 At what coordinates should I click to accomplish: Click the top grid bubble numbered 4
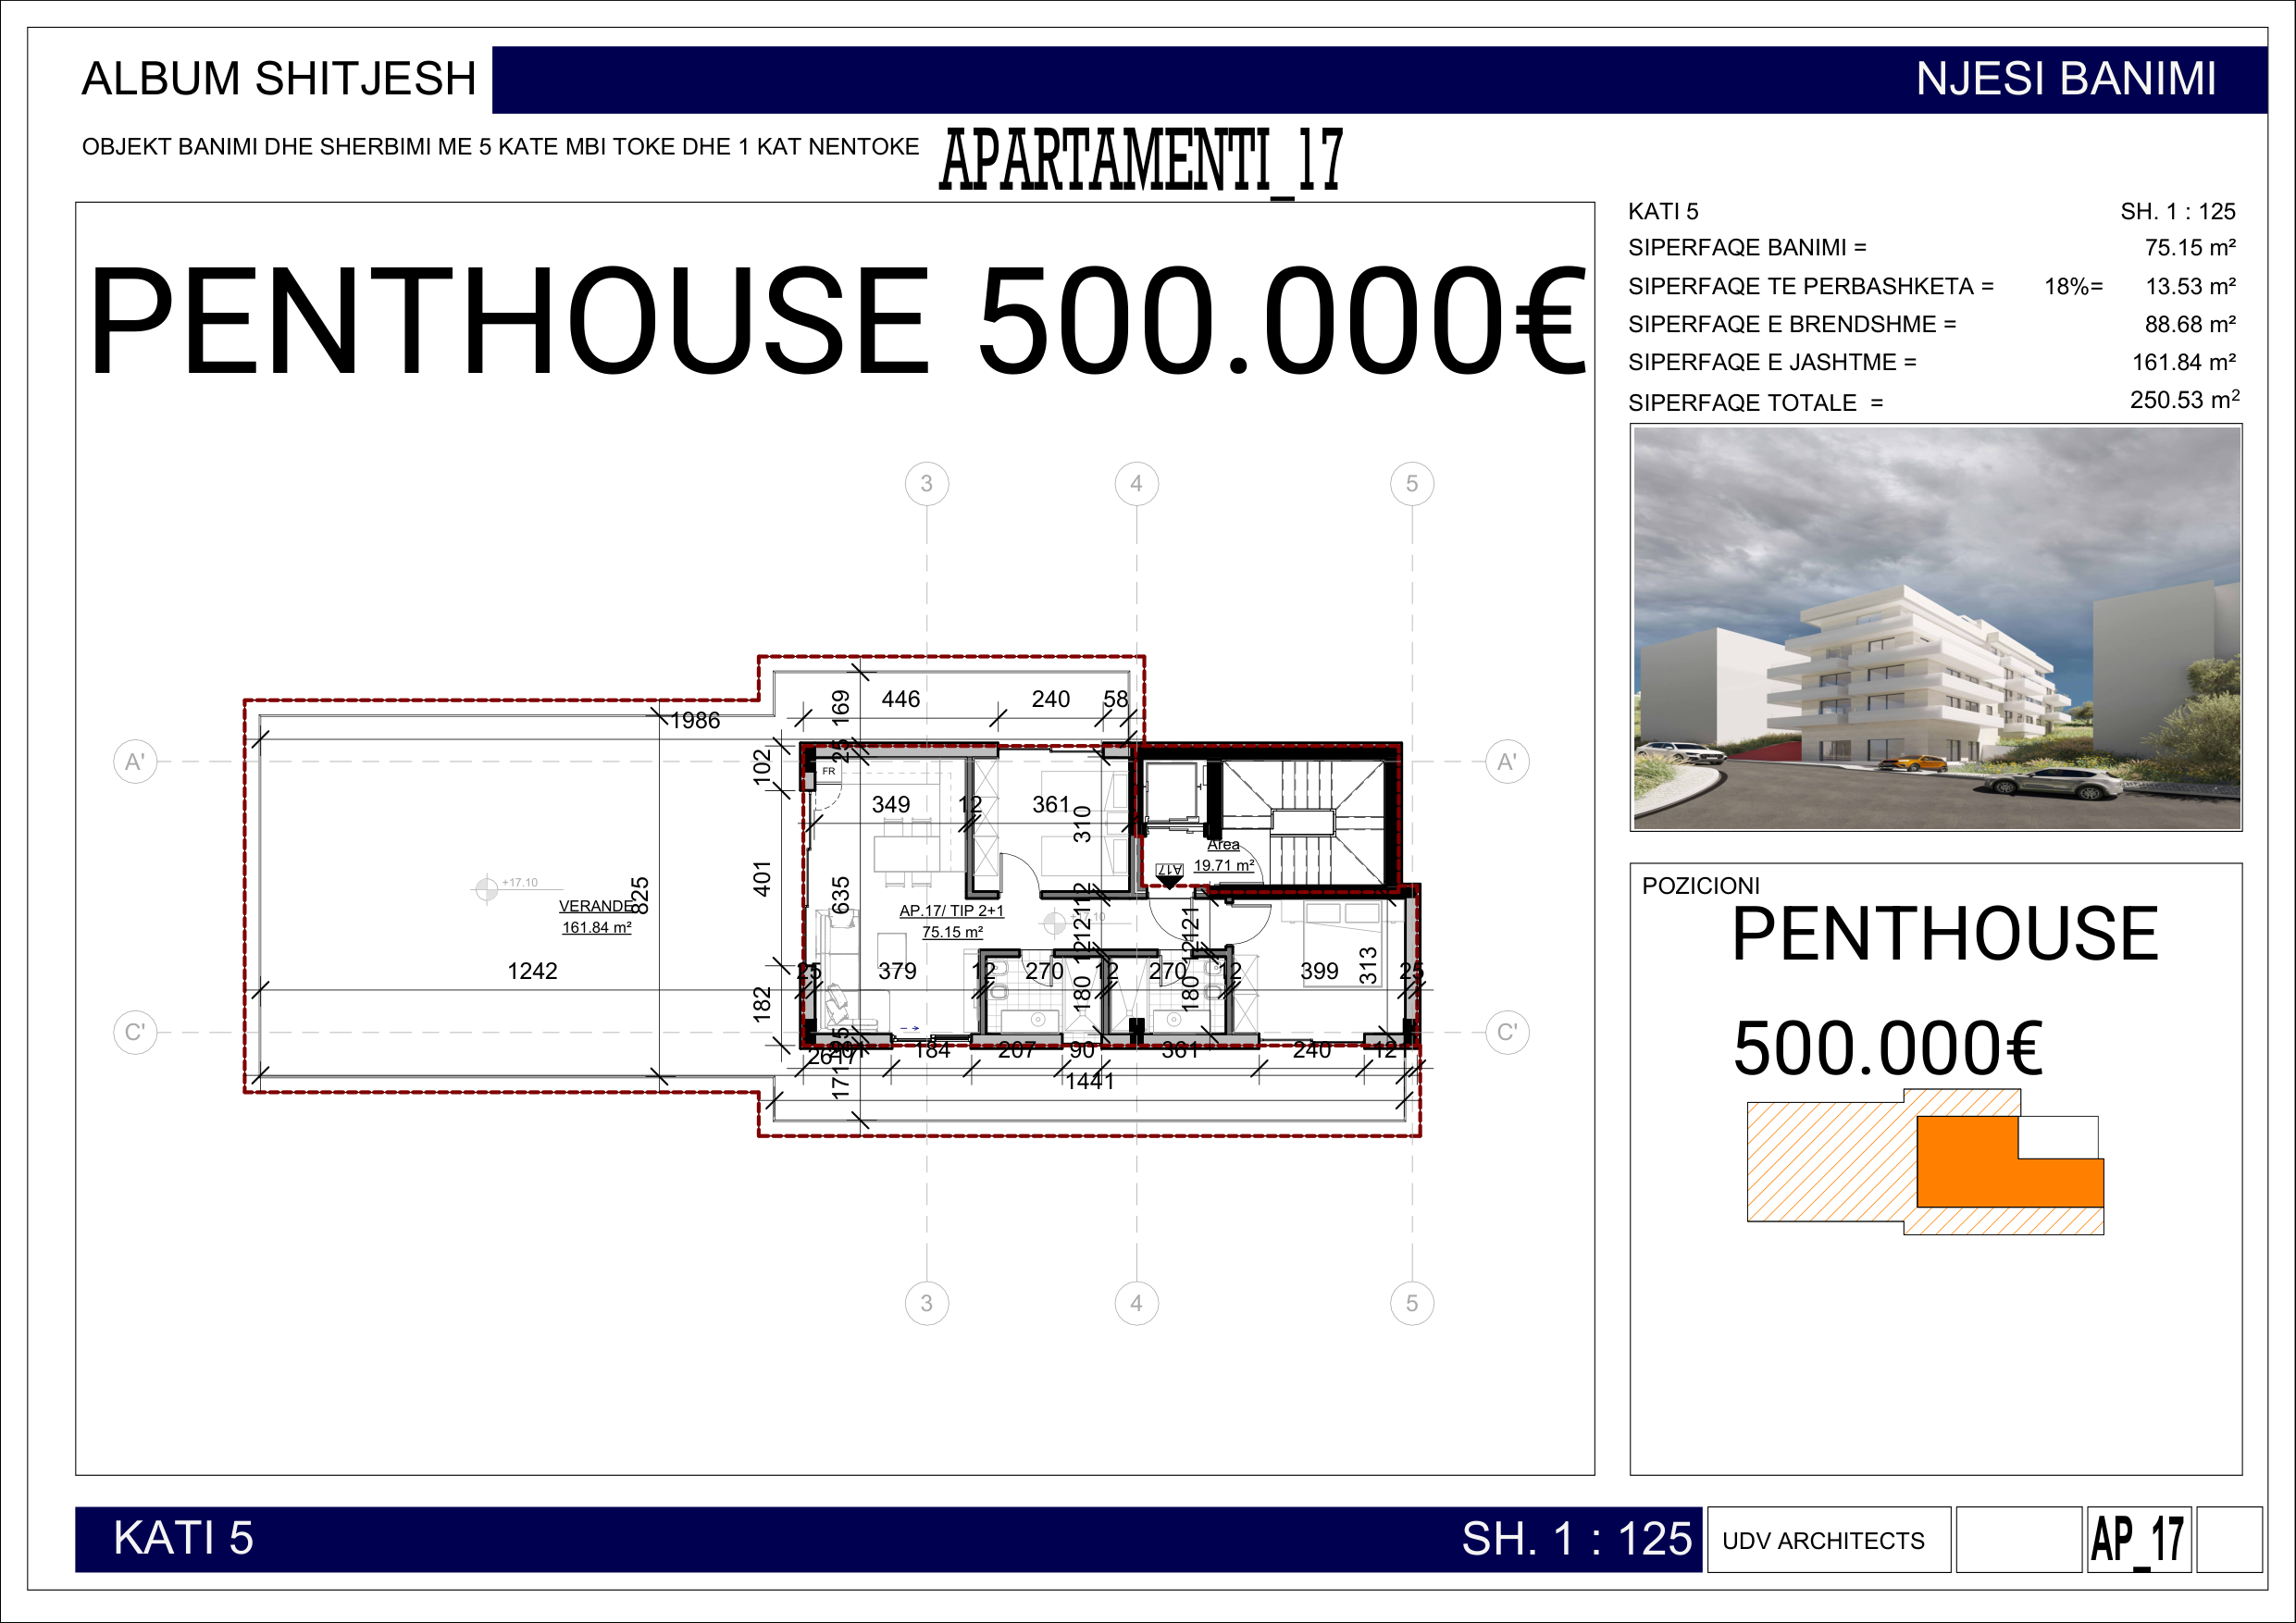pyautogui.click(x=1136, y=484)
